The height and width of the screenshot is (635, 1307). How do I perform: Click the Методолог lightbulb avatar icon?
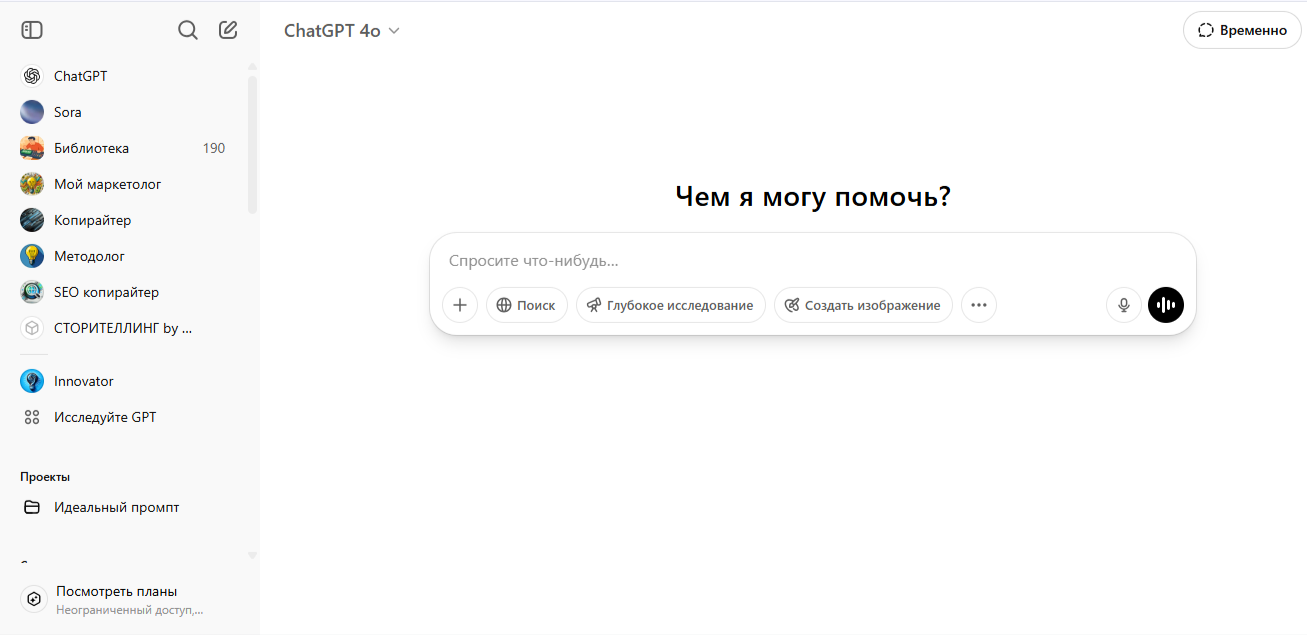(32, 256)
